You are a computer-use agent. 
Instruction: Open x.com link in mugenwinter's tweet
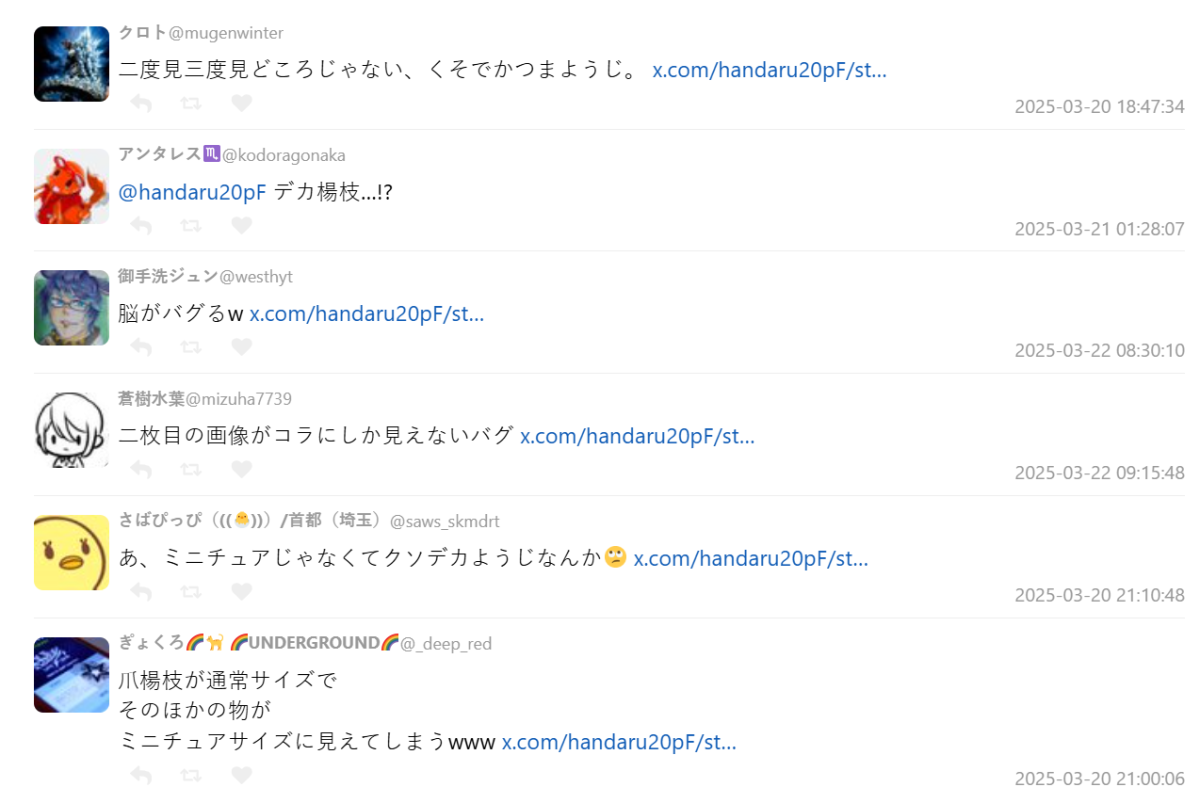[x=769, y=71]
